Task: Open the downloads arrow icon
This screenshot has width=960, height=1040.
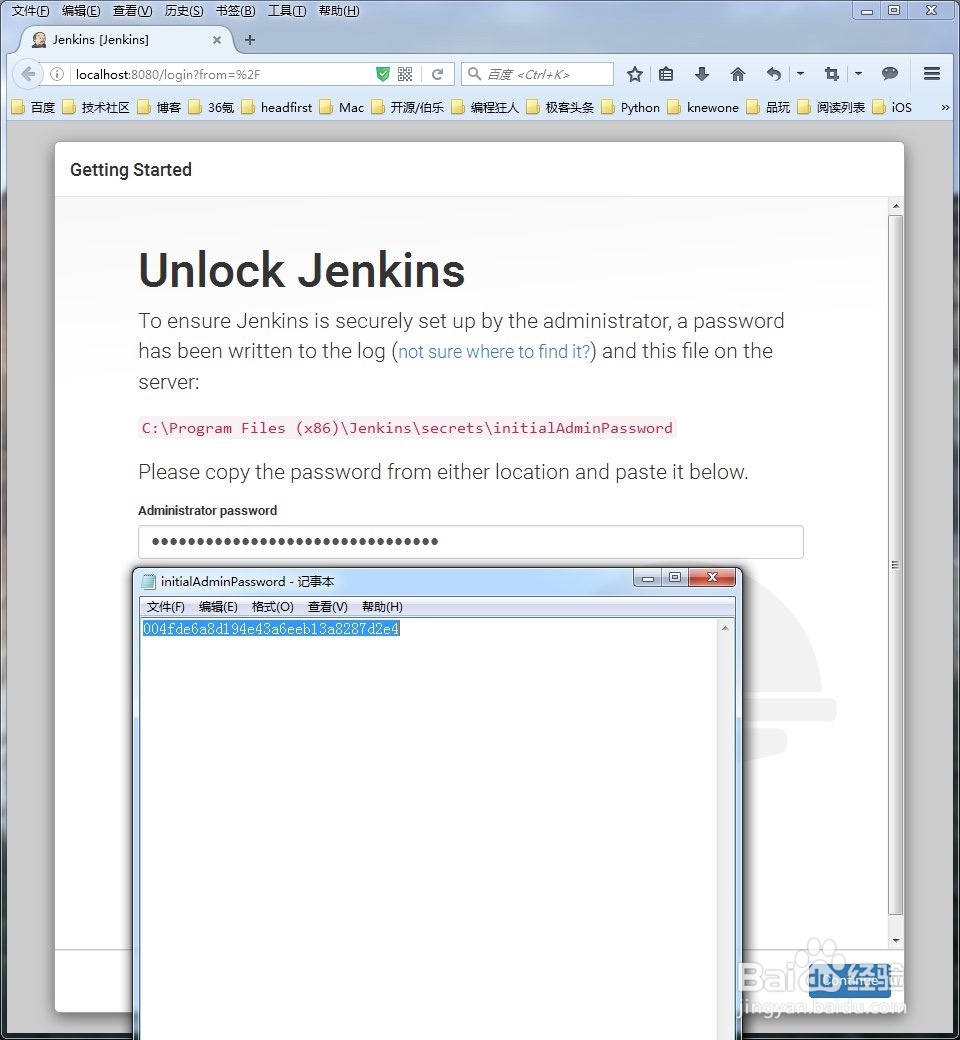Action: [x=702, y=74]
